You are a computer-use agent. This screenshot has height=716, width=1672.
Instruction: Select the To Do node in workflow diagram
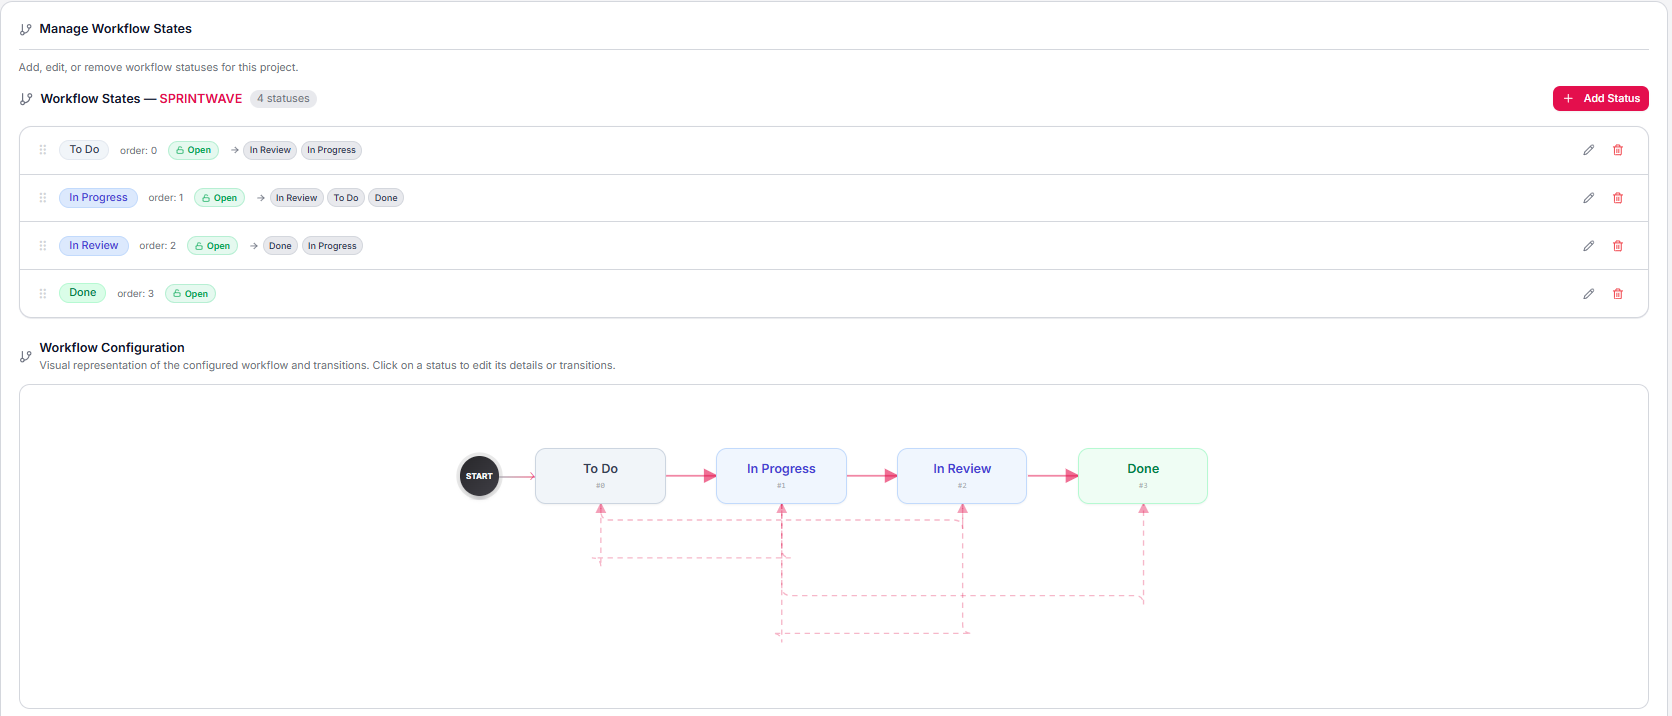600,476
